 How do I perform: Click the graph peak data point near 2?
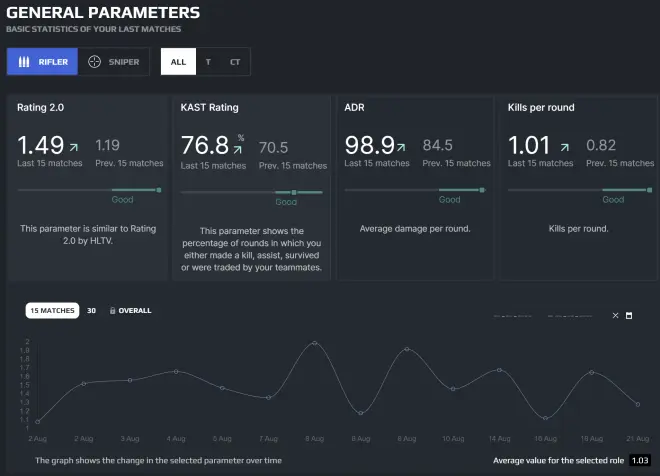point(315,343)
